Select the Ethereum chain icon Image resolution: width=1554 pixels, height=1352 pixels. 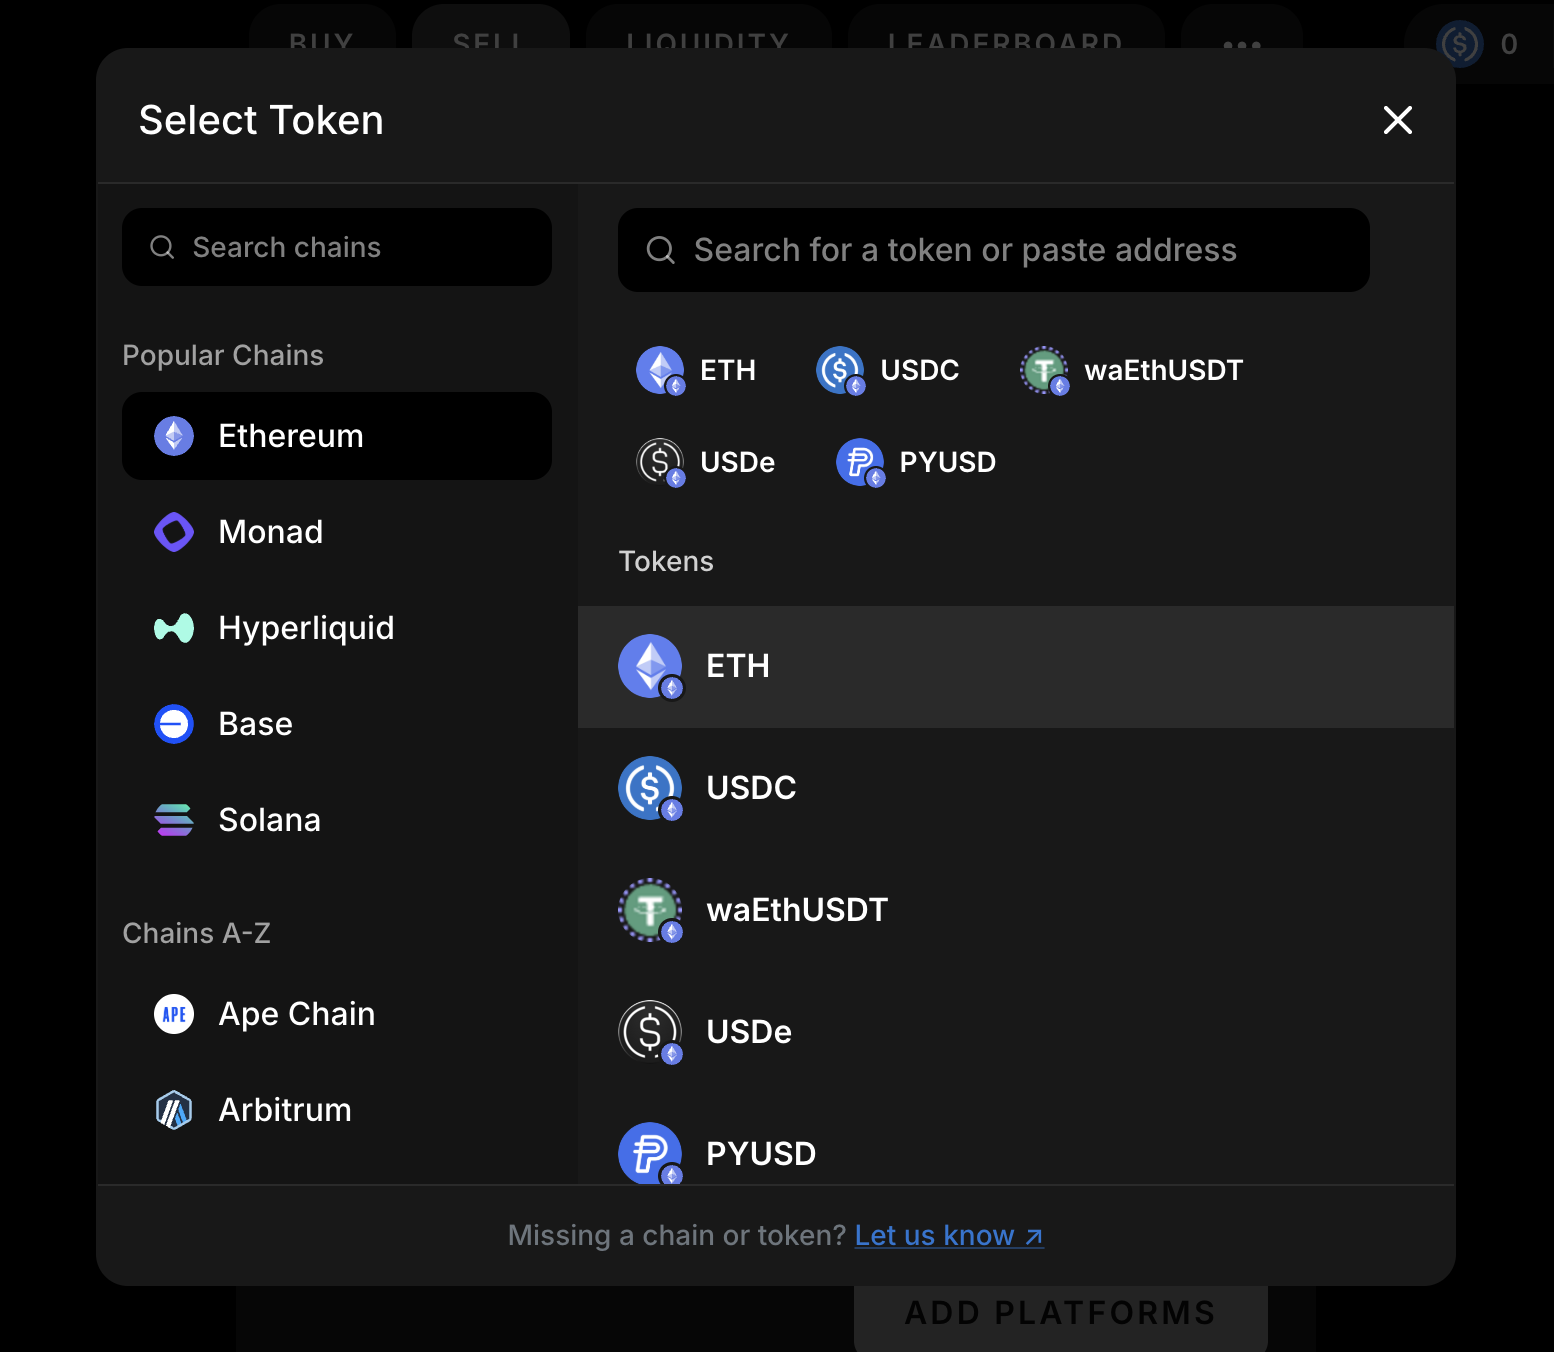coord(173,435)
